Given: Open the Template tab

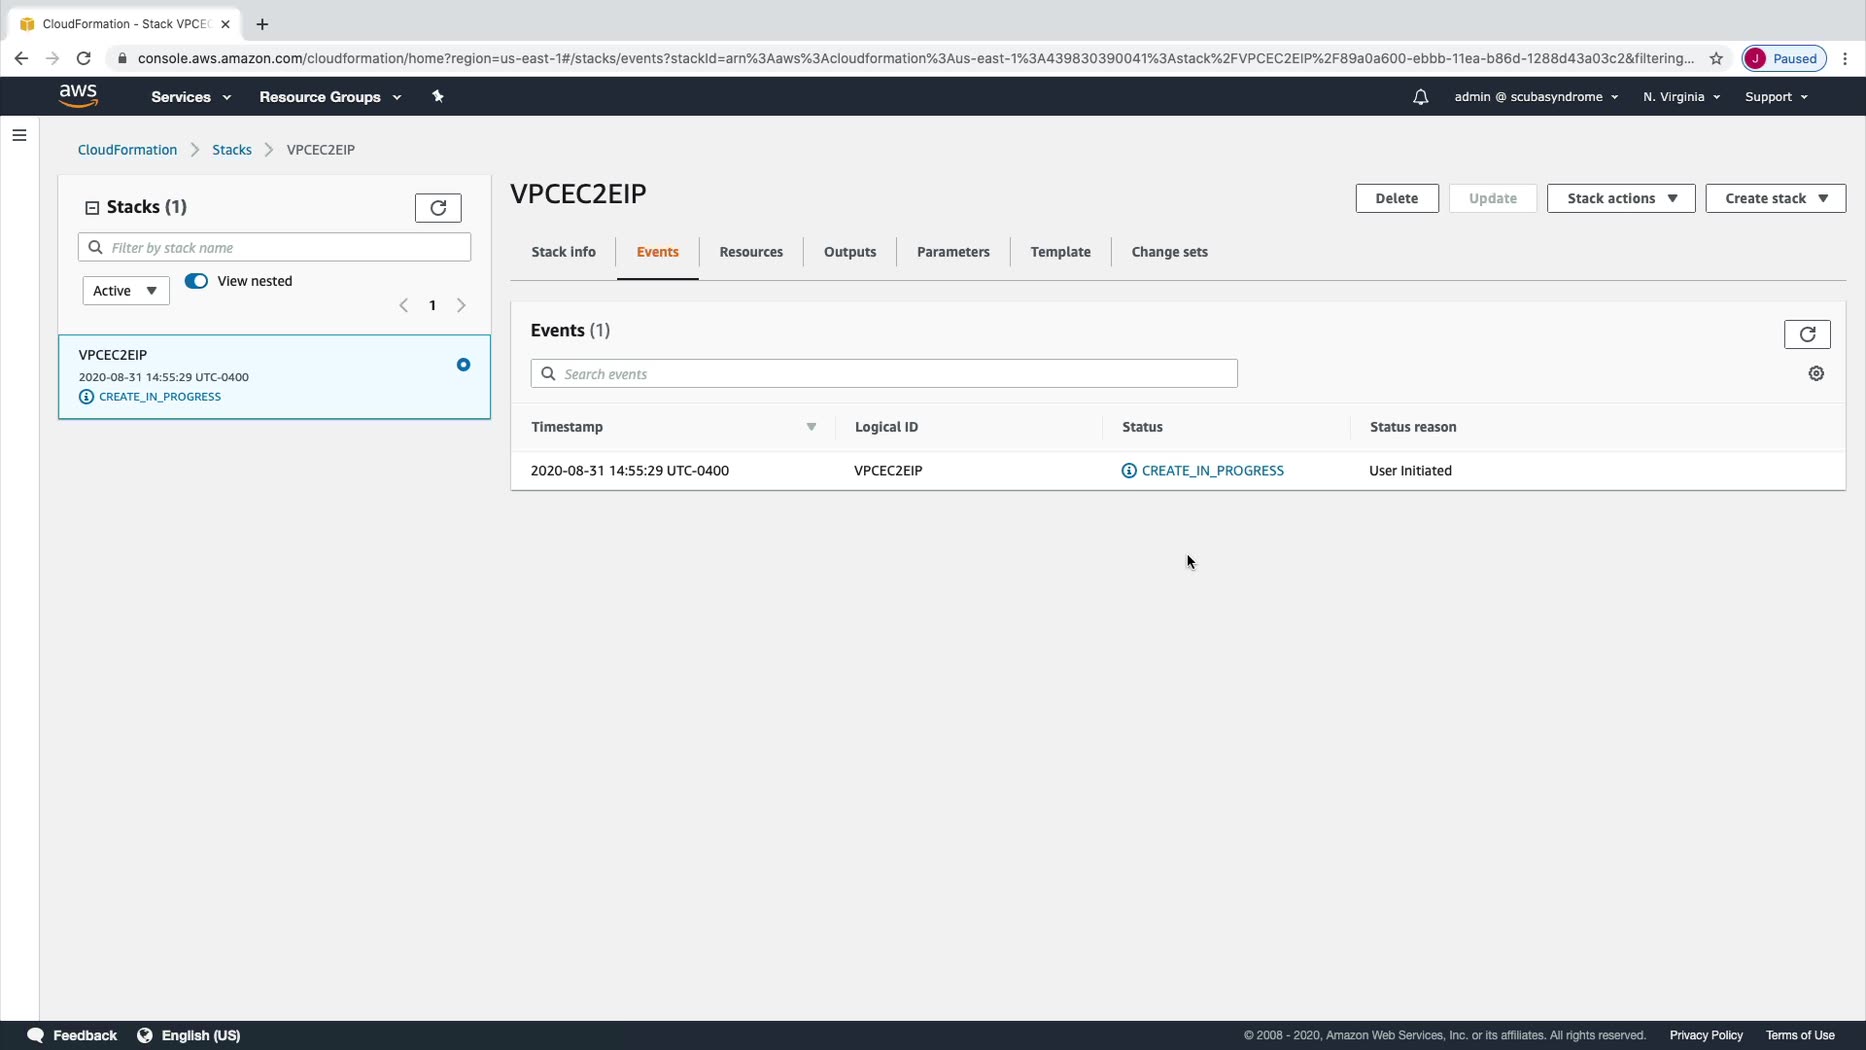Looking at the screenshot, I should pyautogui.click(x=1060, y=252).
